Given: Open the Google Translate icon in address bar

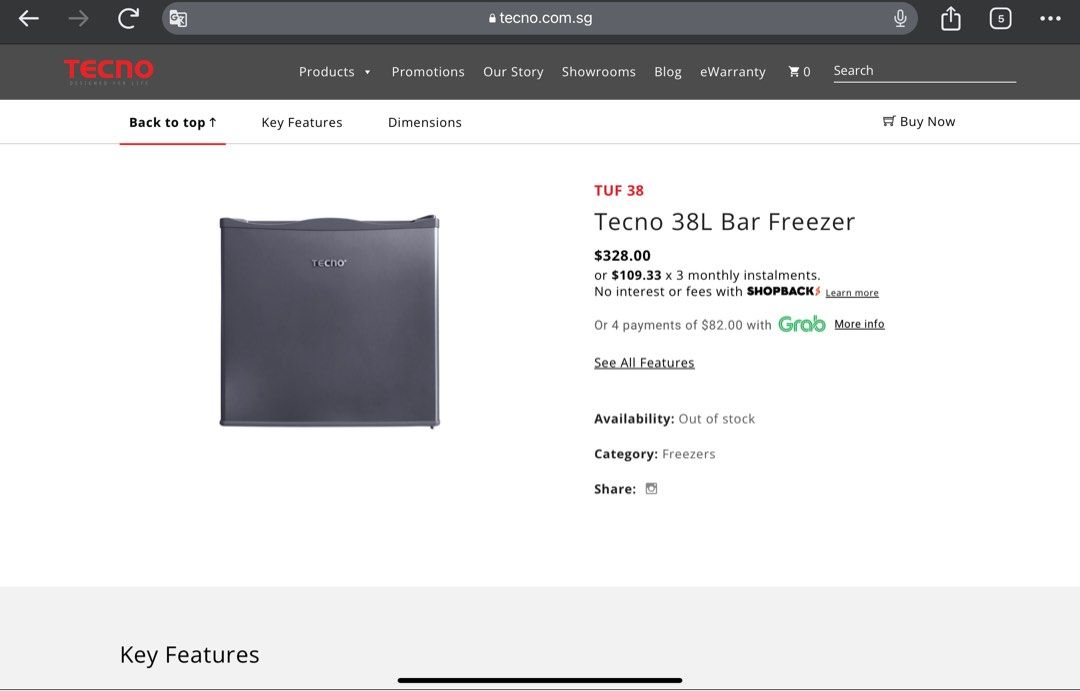Looking at the screenshot, I should click(177, 18).
